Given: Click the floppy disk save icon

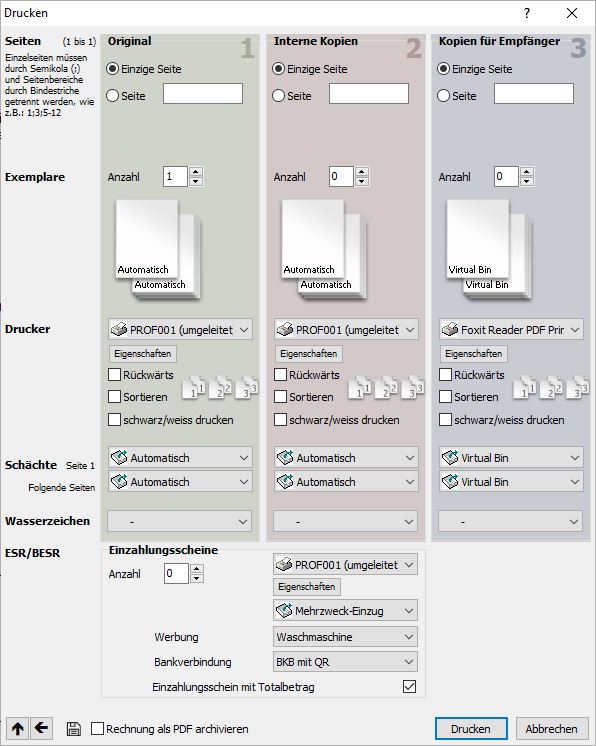Looking at the screenshot, I should pyautogui.click(x=73, y=729).
